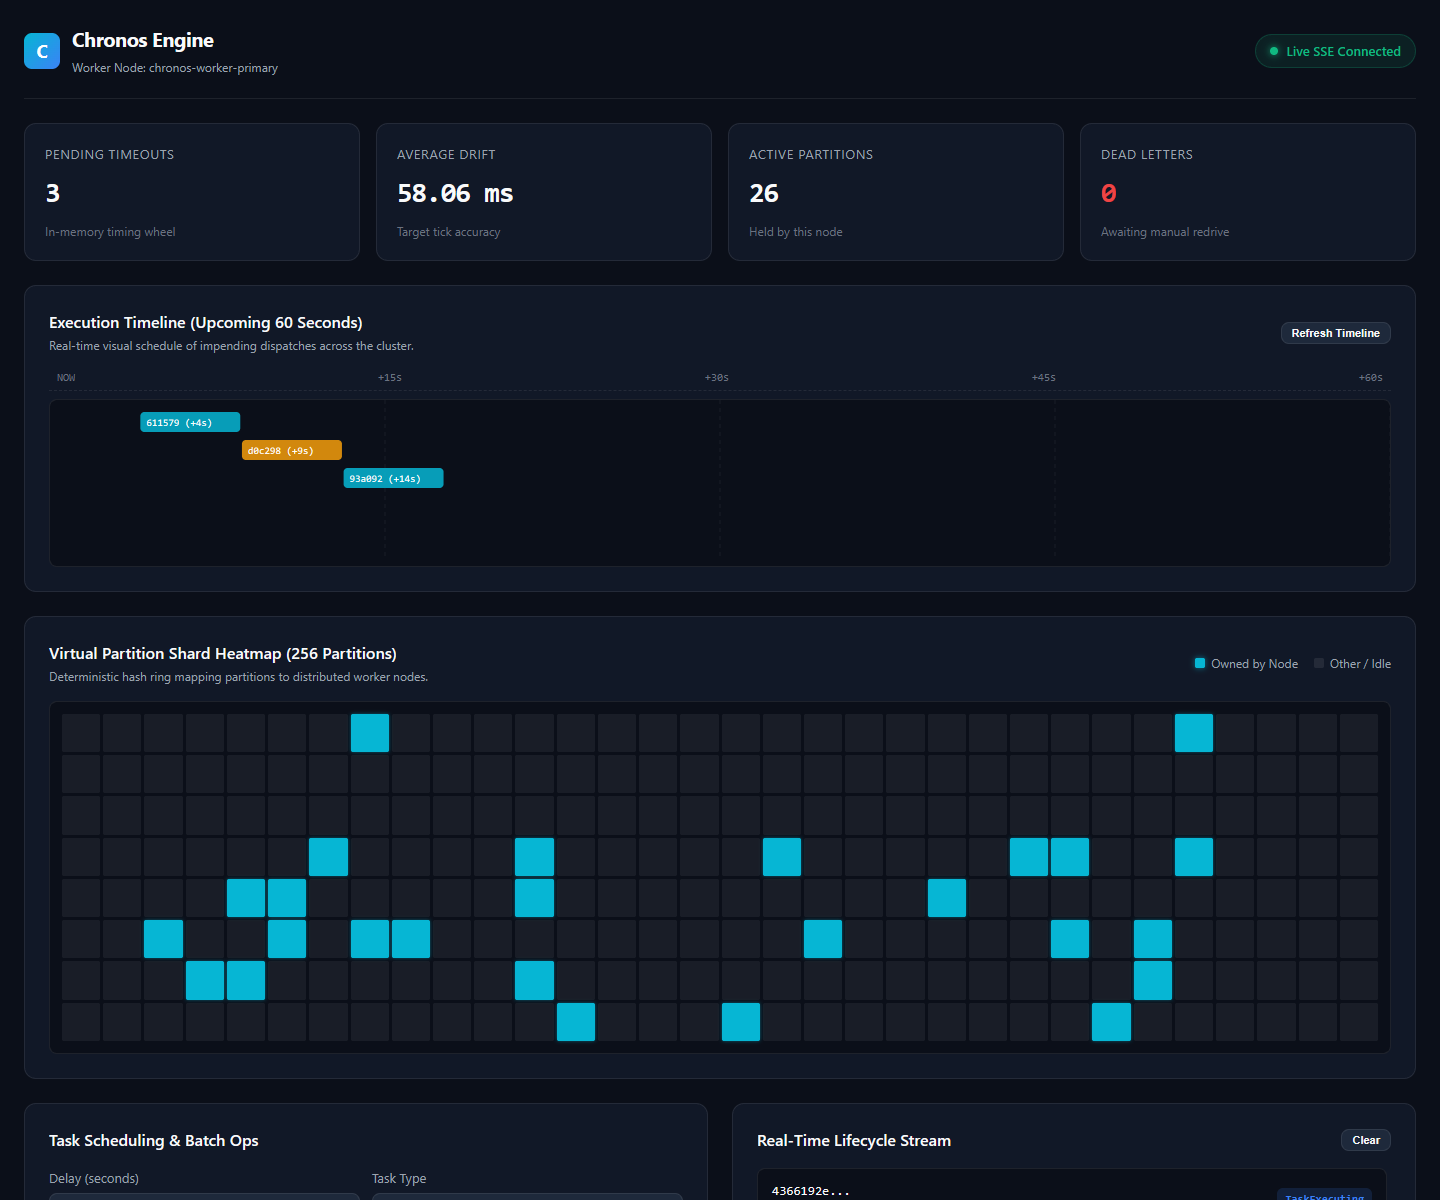Click the Virtual Partition Shard Heatmap heading

(223, 653)
